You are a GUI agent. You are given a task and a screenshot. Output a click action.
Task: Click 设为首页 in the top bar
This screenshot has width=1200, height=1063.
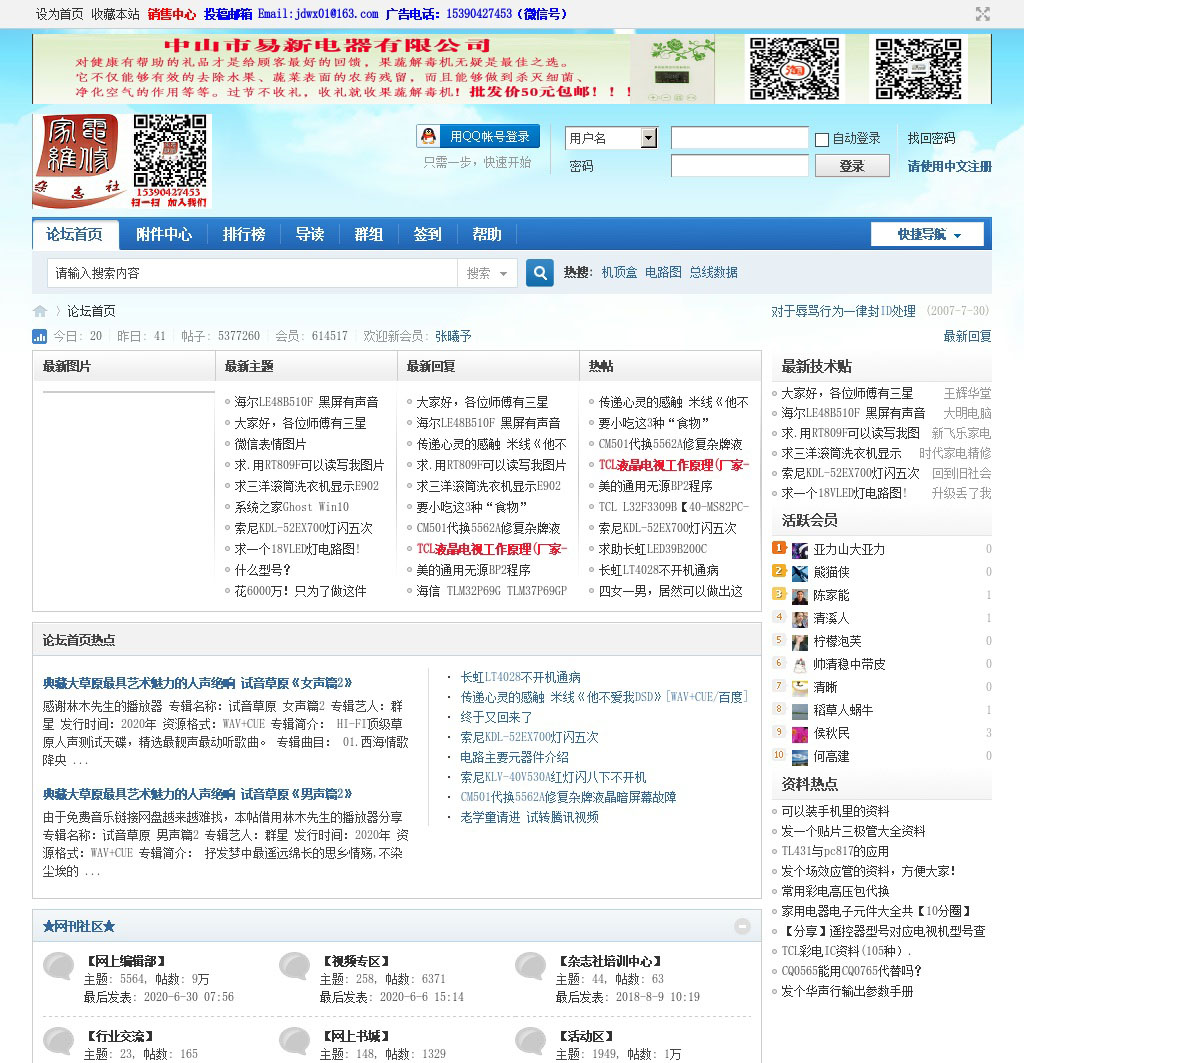(x=60, y=14)
